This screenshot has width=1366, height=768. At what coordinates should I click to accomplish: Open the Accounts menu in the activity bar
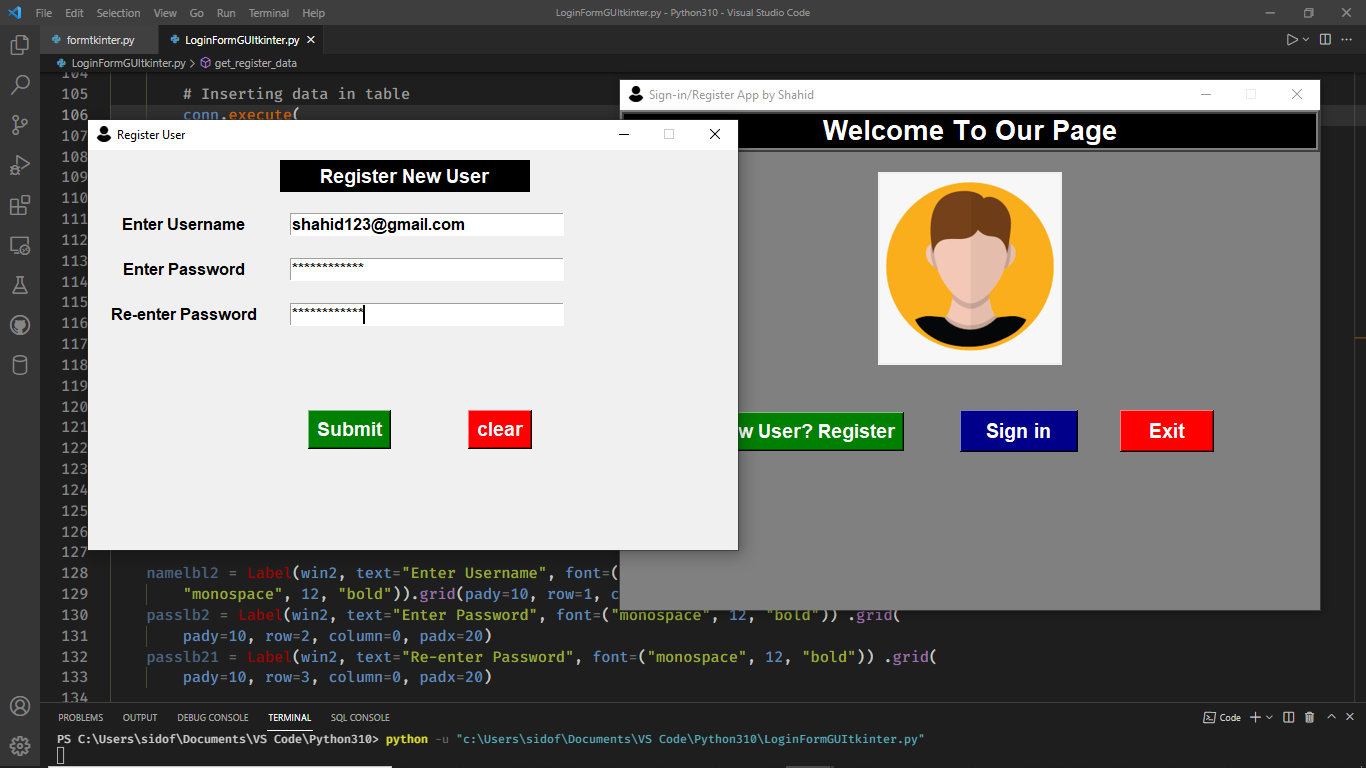tap(20, 707)
